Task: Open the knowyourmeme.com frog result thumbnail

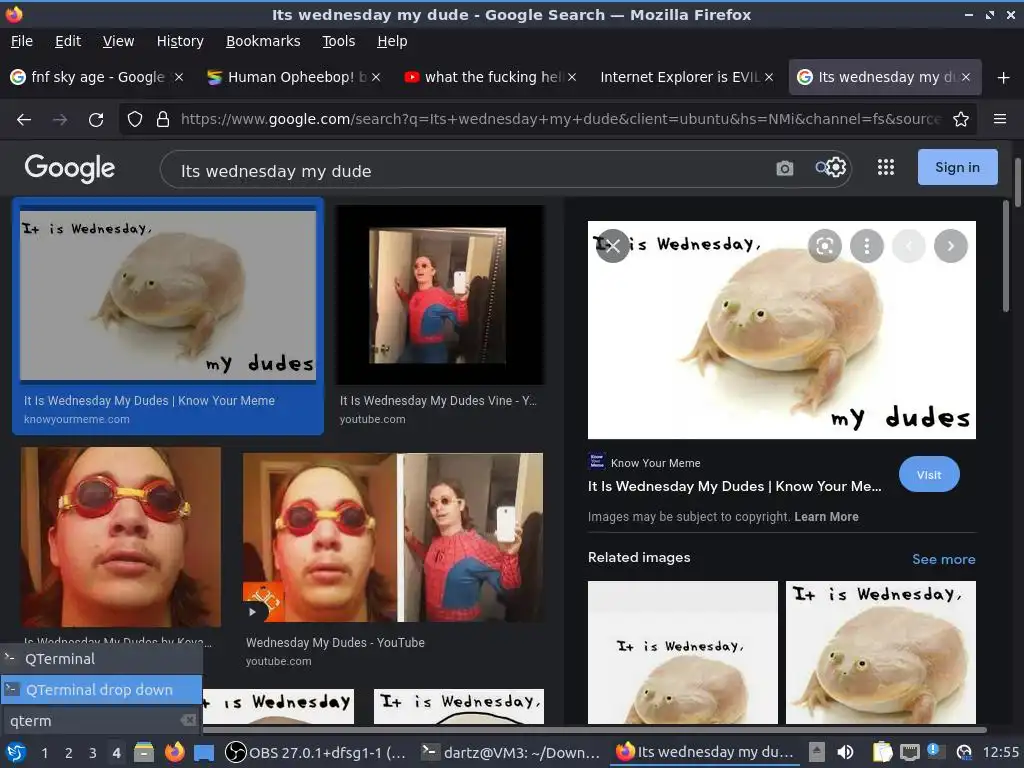Action: pos(168,295)
